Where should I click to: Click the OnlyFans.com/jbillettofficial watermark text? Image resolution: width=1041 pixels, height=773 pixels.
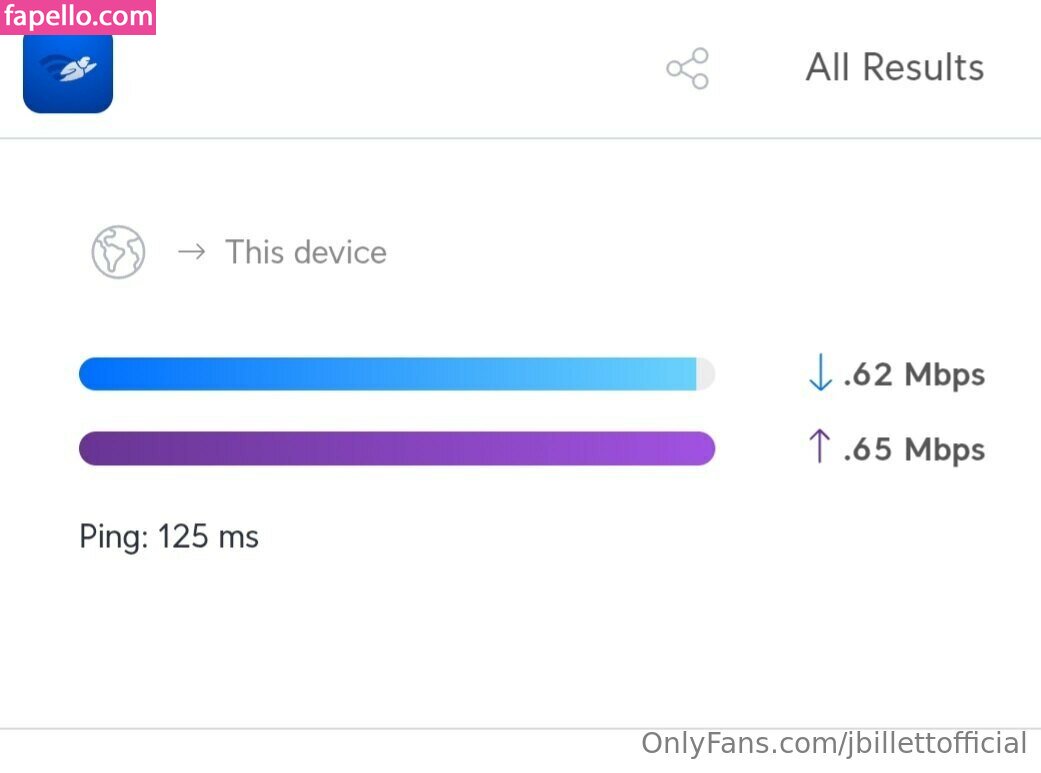[834, 744]
